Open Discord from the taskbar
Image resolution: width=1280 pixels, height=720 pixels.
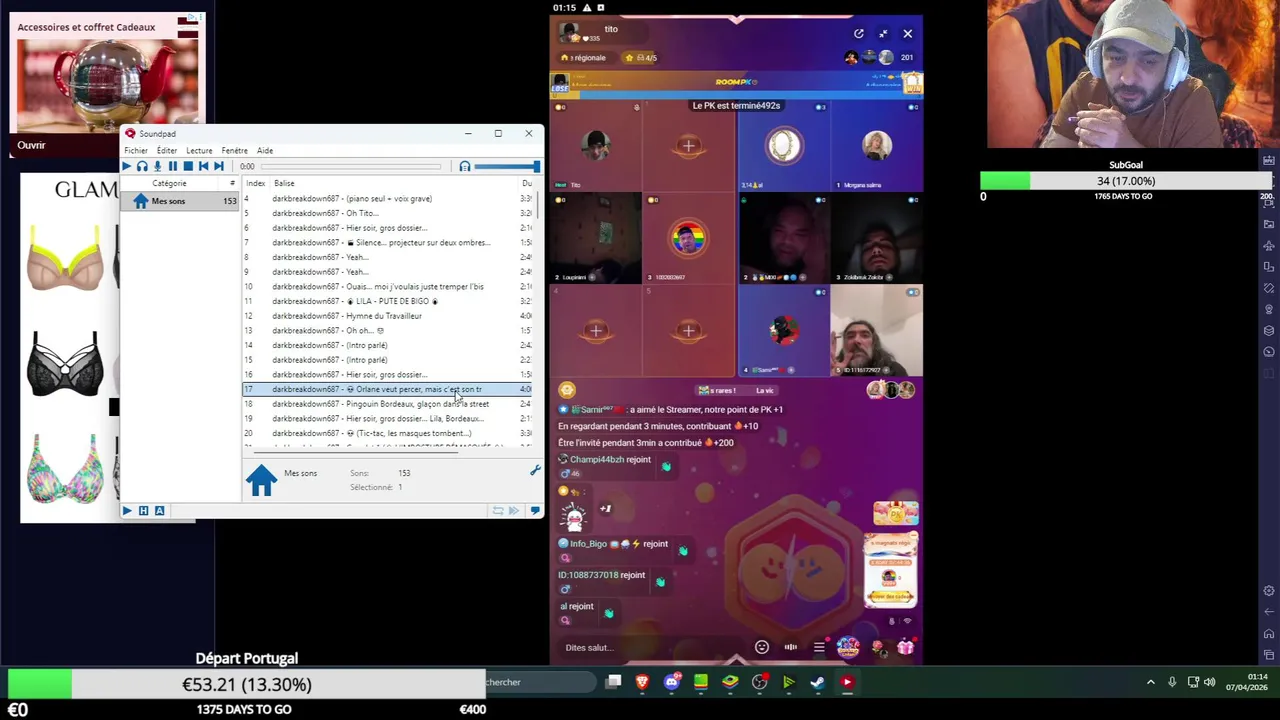coord(672,682)
